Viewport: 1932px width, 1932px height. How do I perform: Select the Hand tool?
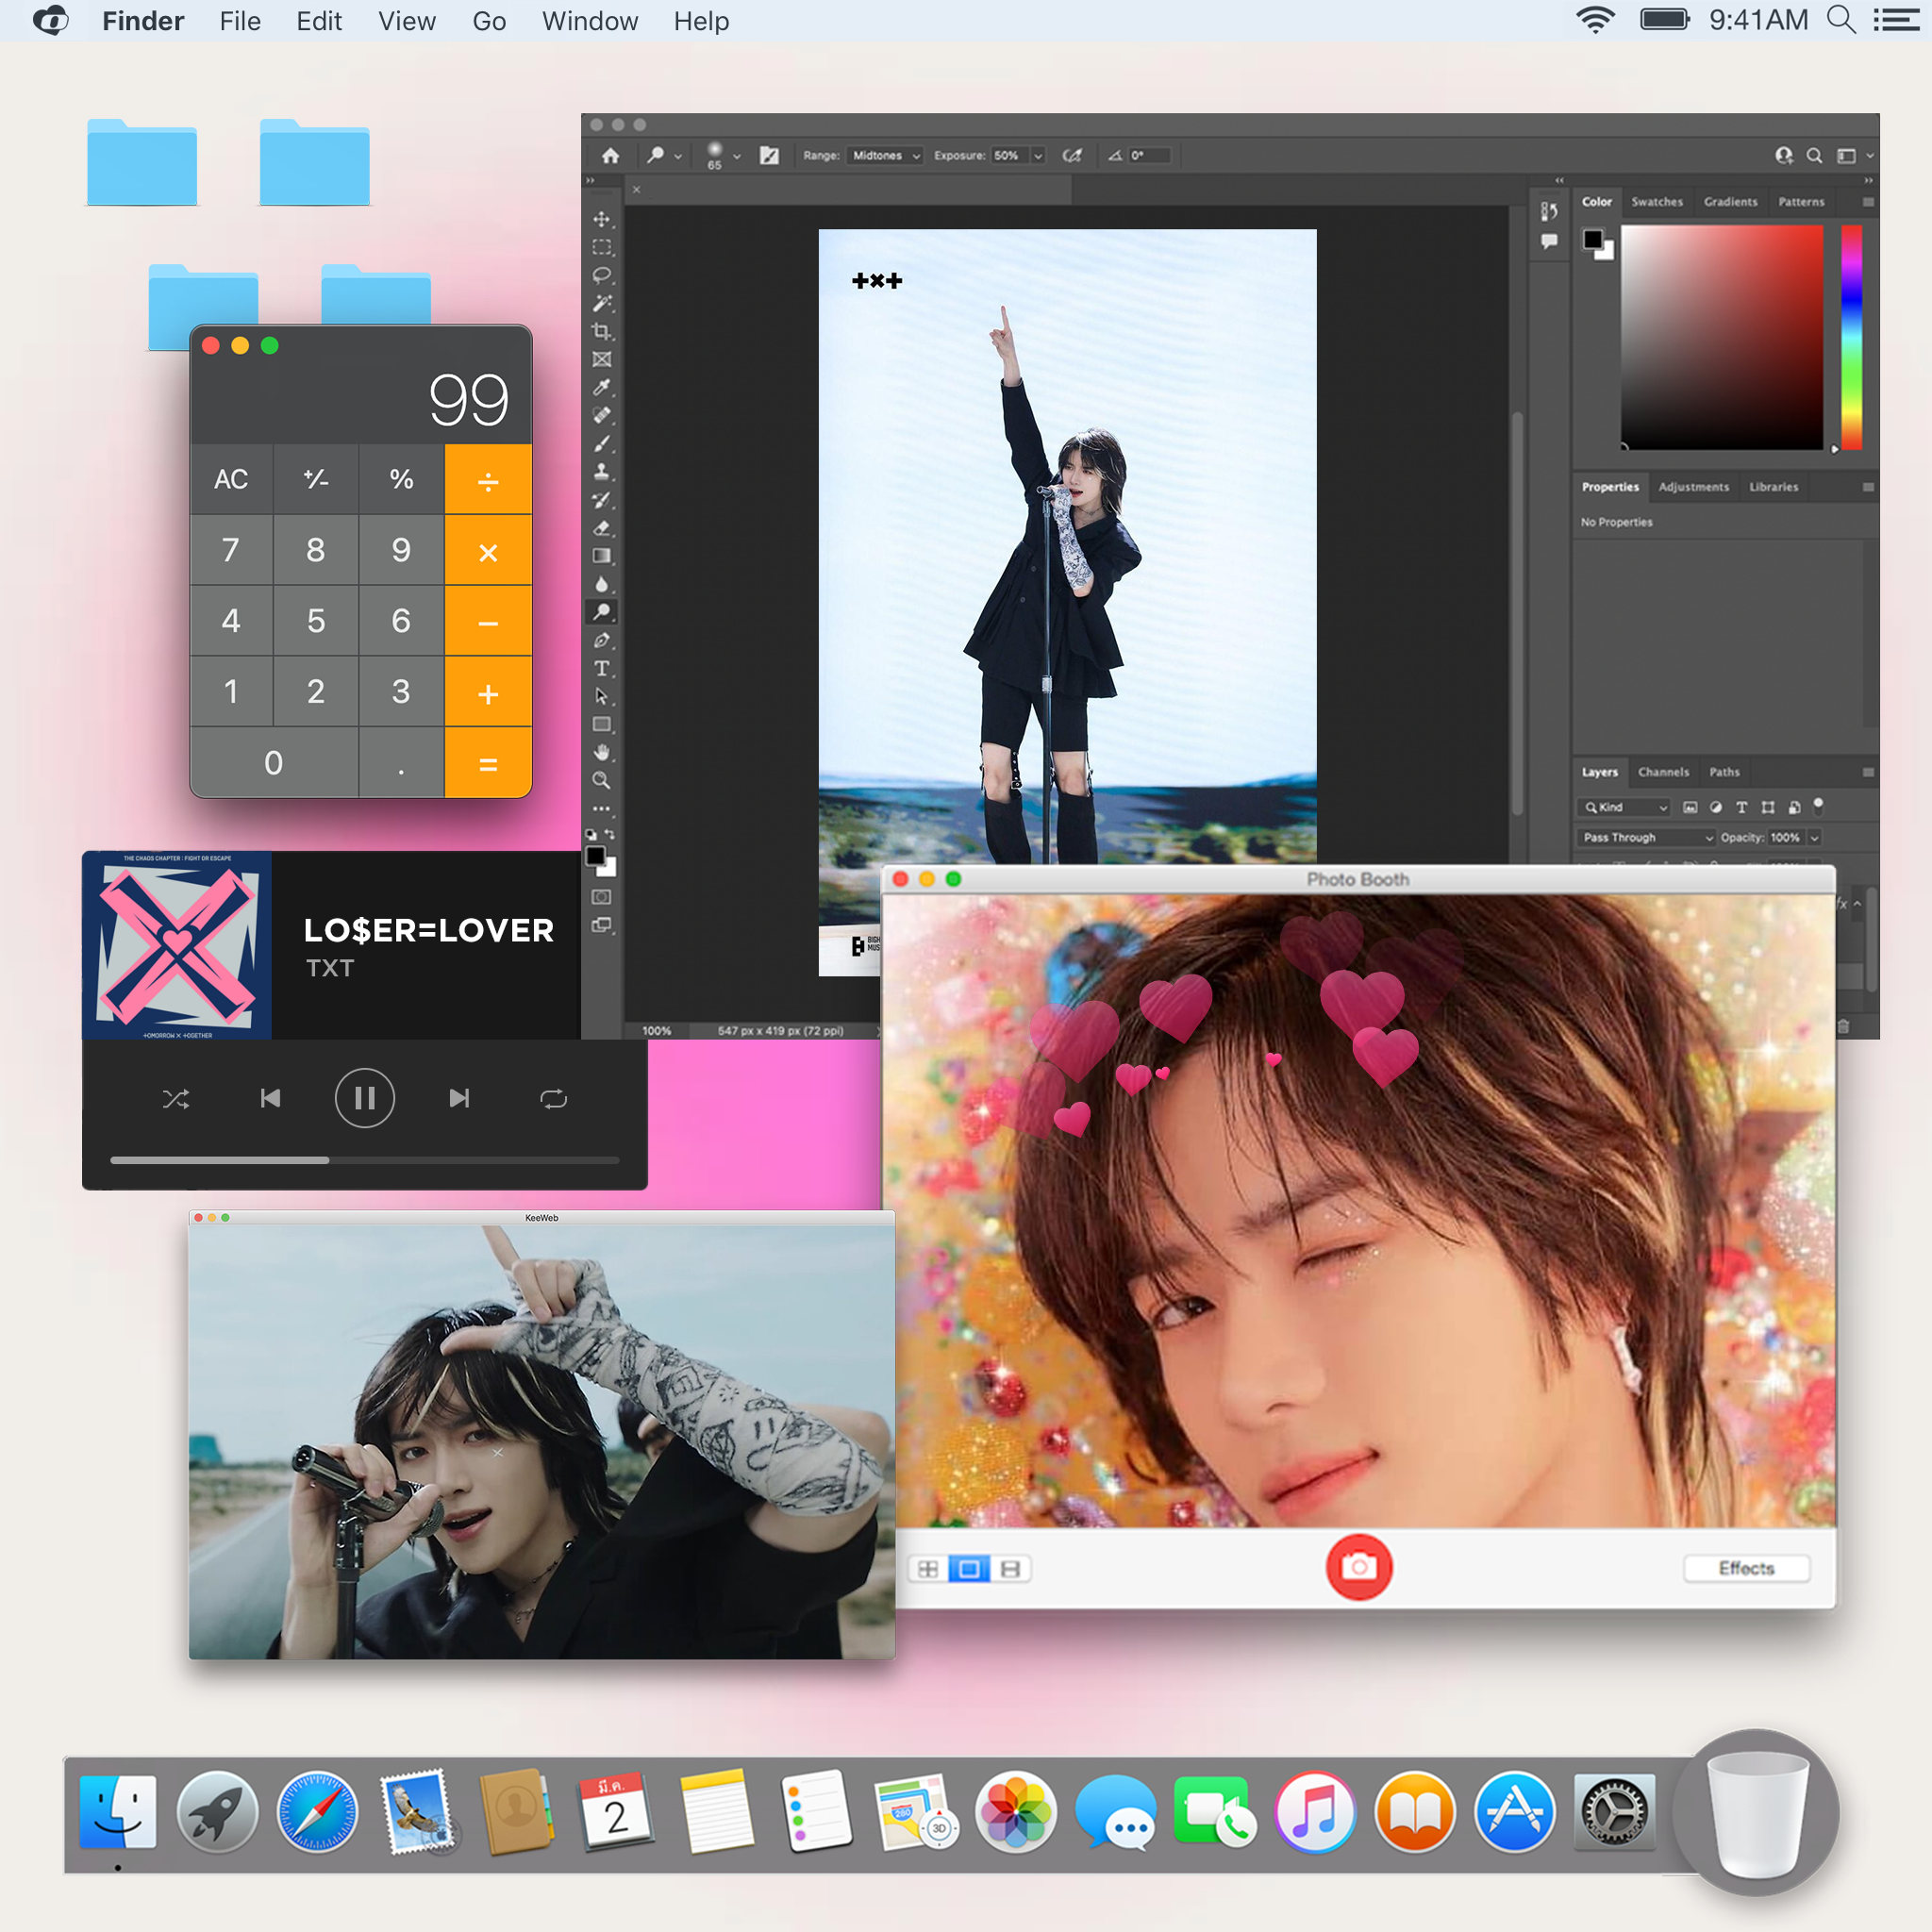pos(601,752)
